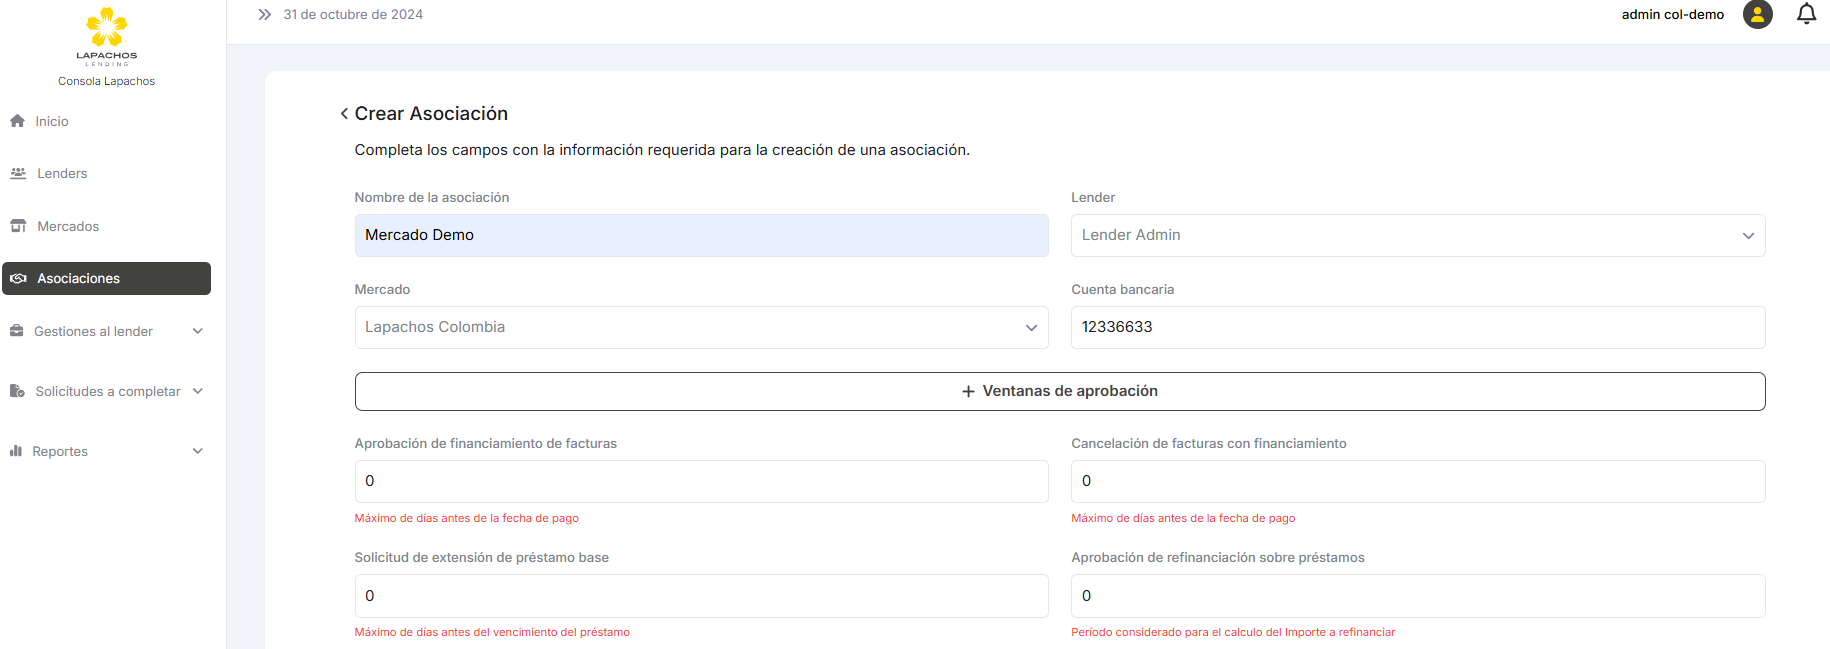Click the Nombre de la asociación field
This screenshot has height=649, width=1830.
coord(701,236)
